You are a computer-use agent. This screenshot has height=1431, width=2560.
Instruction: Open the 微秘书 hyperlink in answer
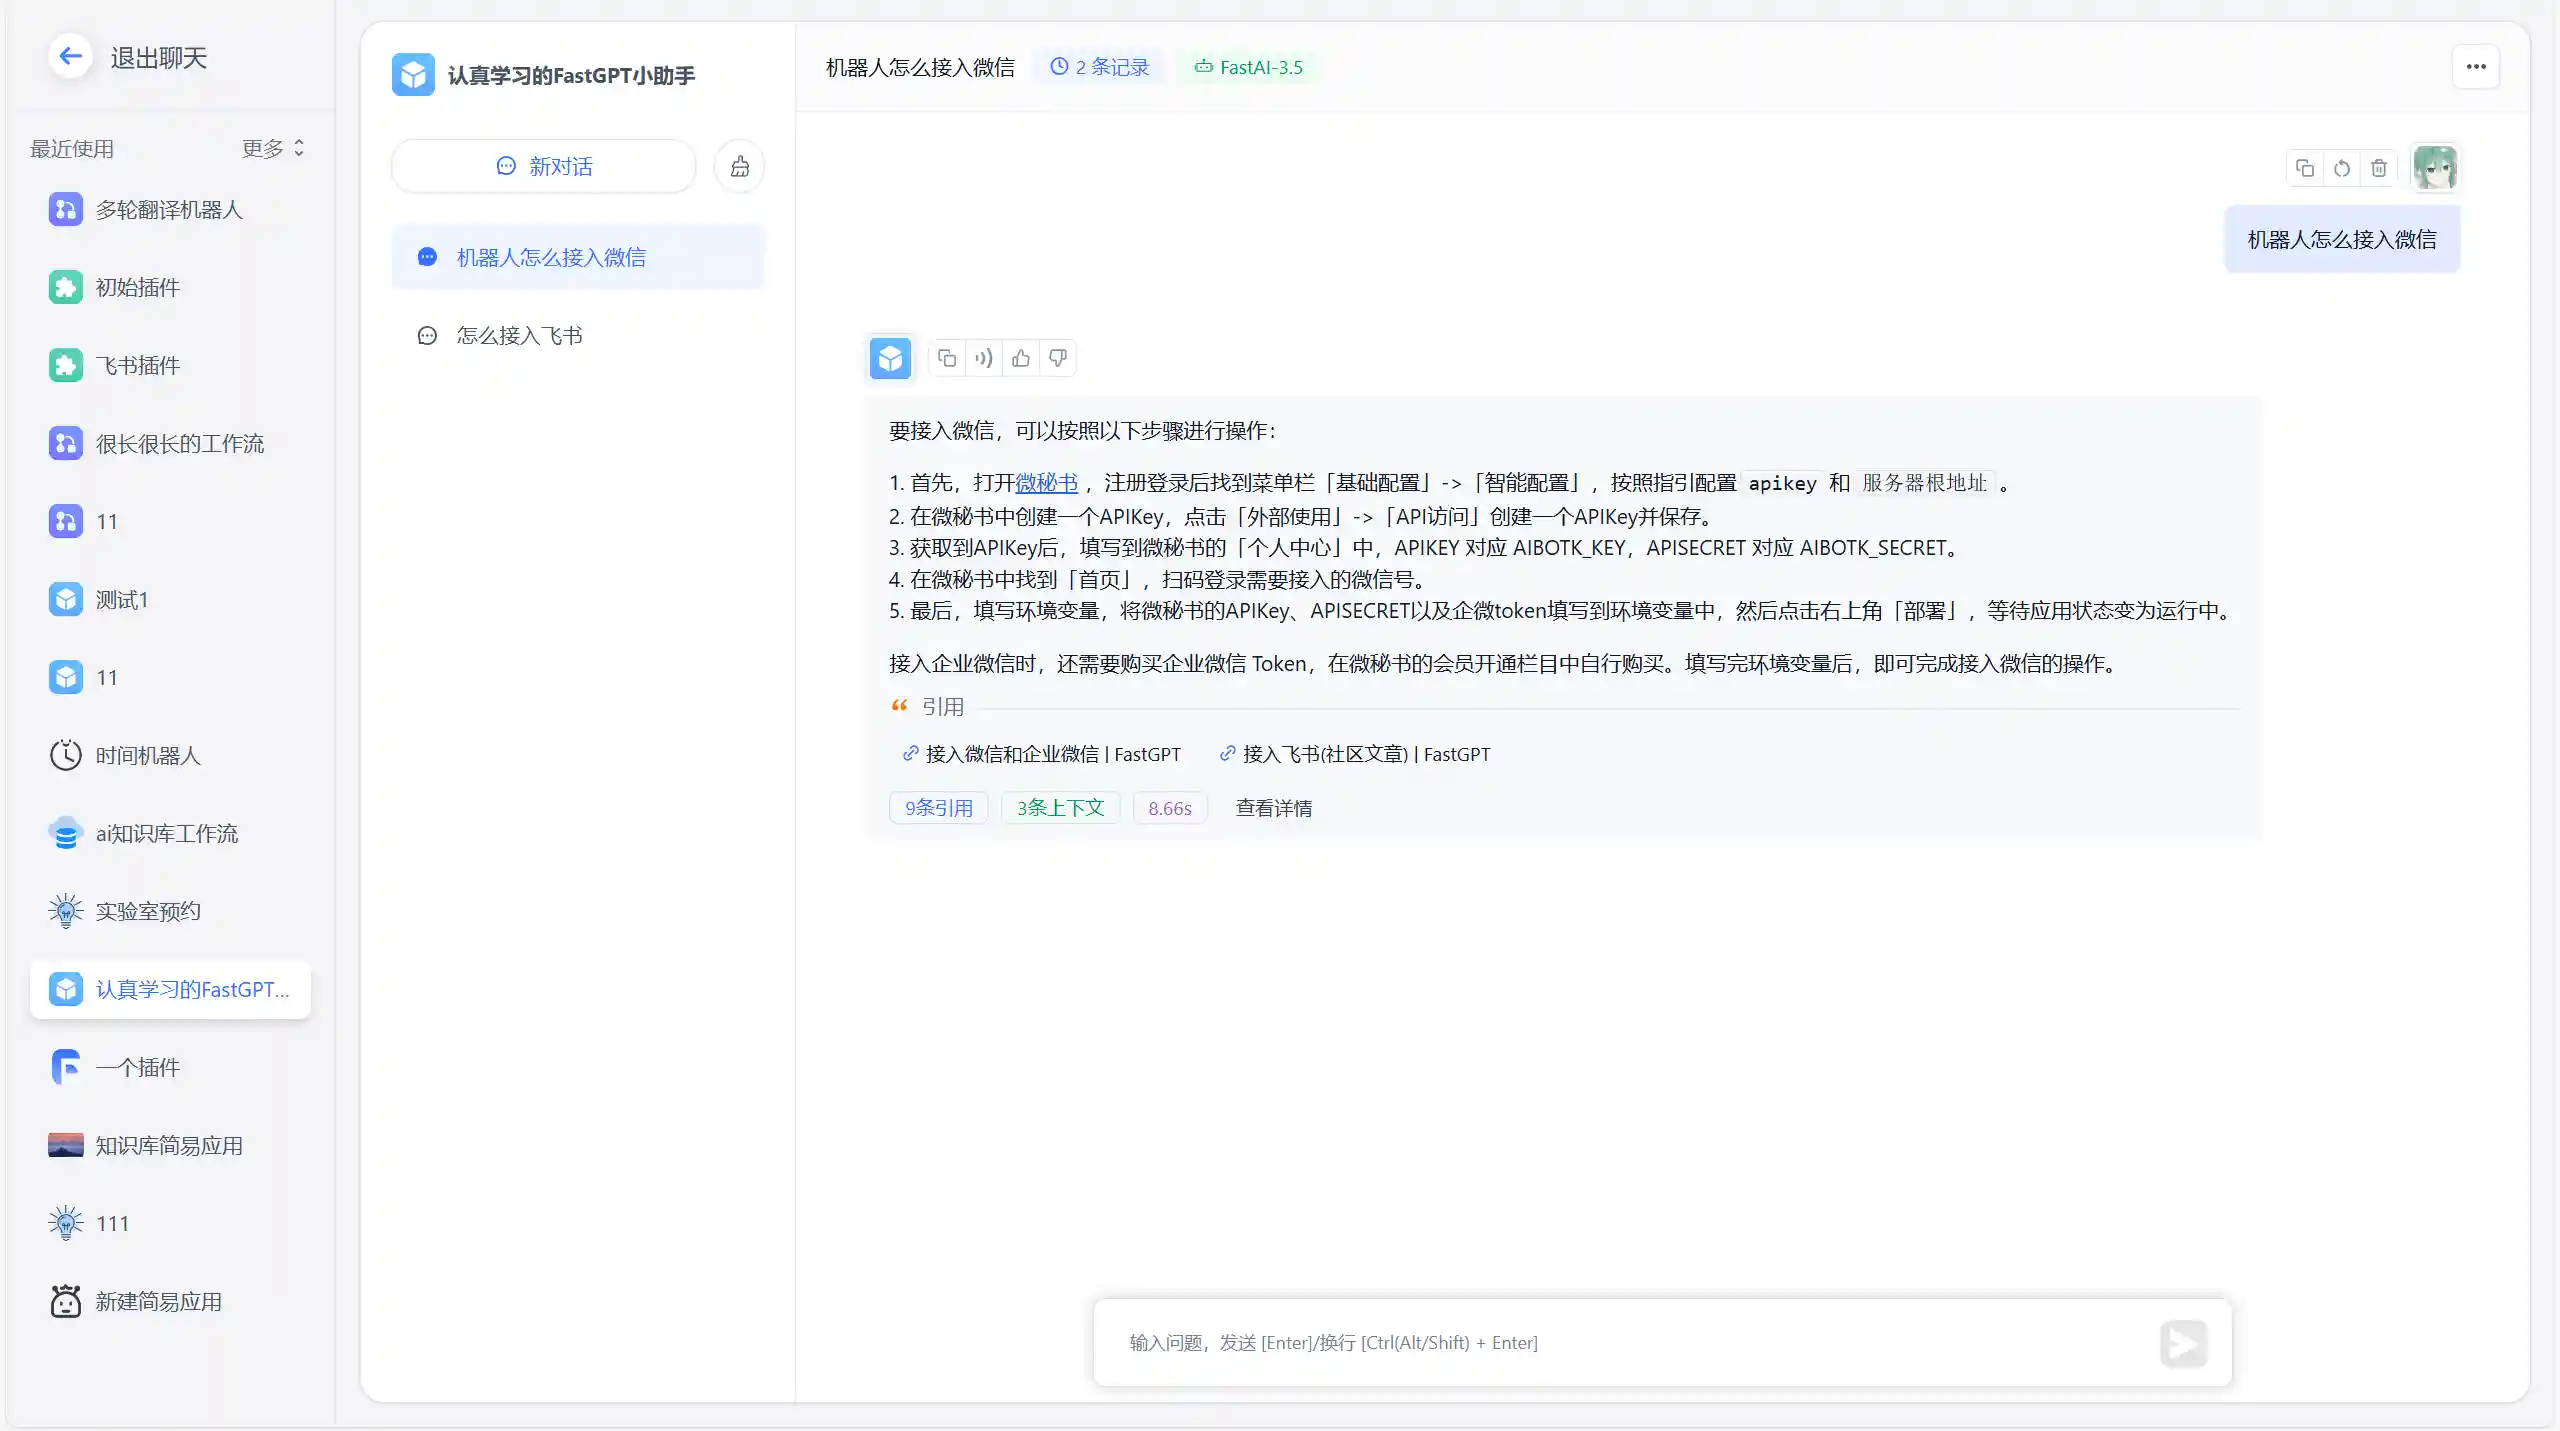coord(1046,483)
